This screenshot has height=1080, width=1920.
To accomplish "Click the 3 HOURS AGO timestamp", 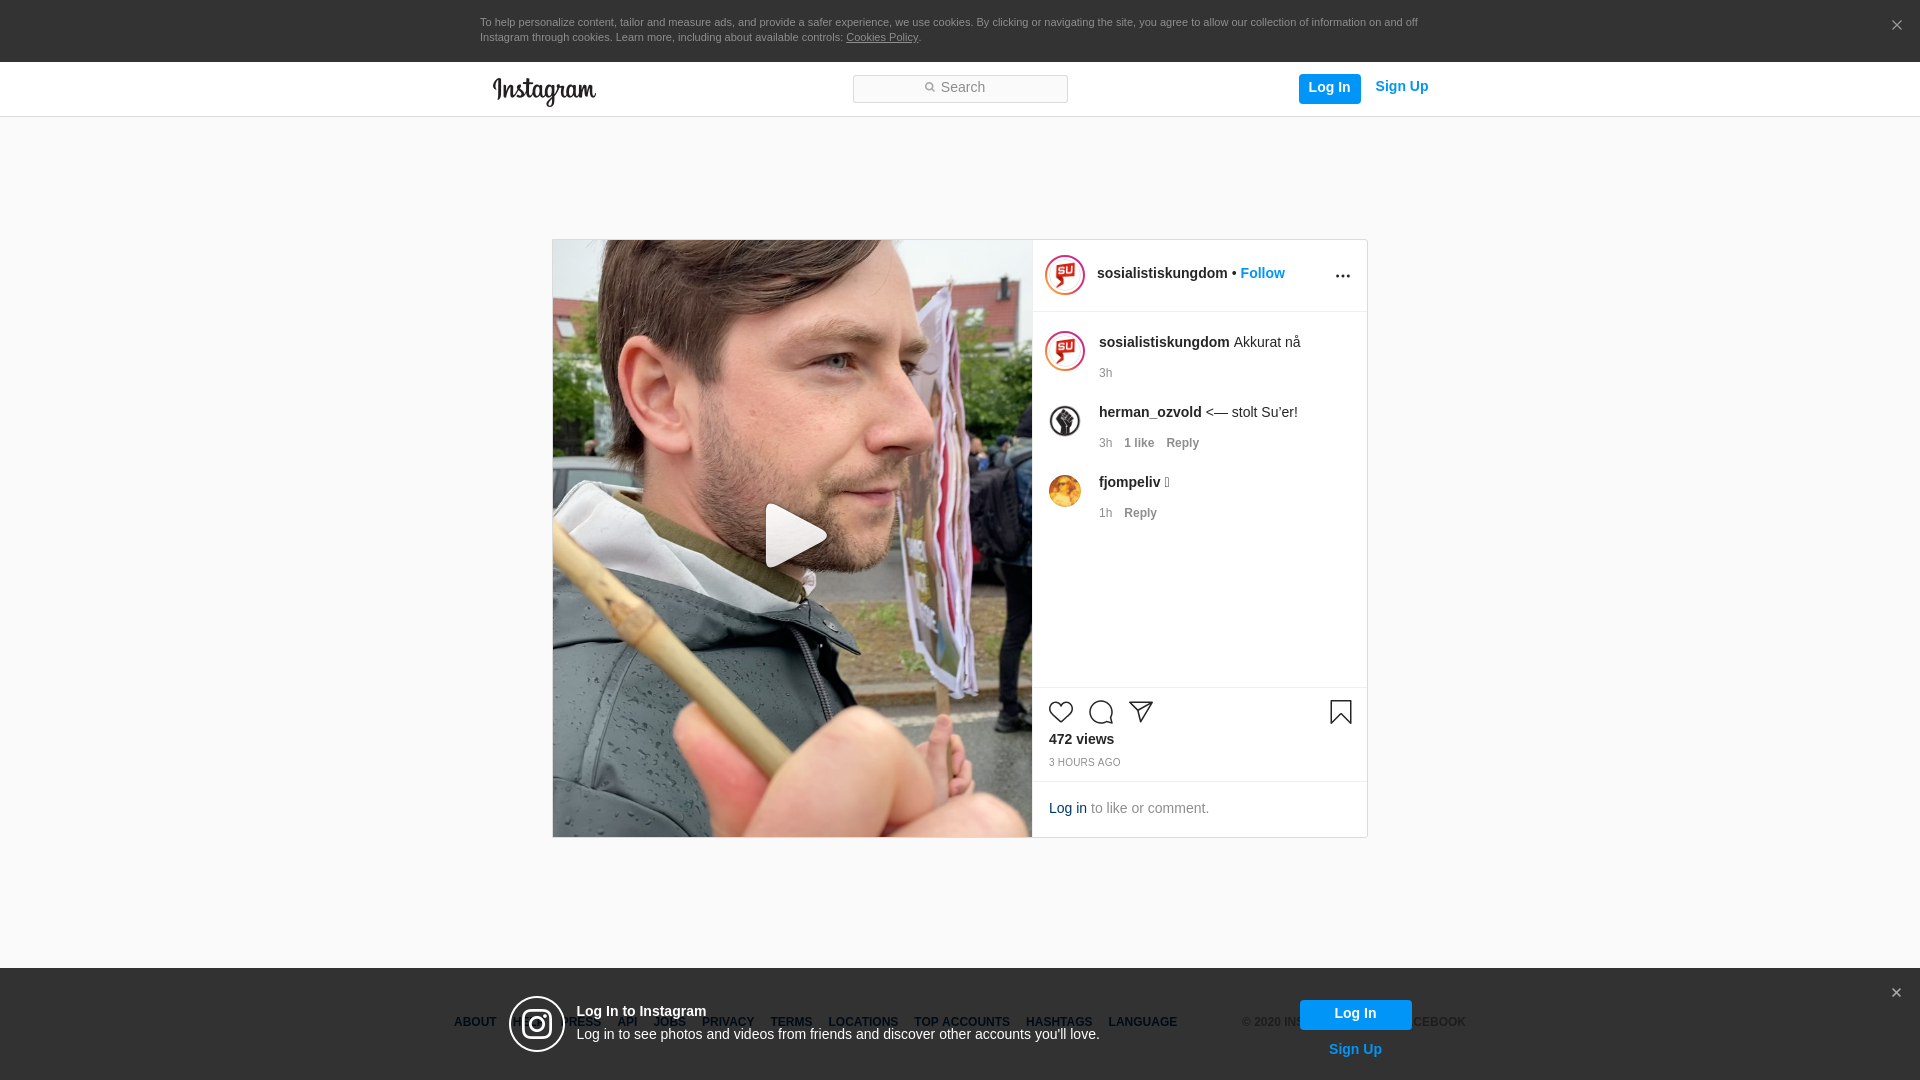I will click(x=1085, y=763).
